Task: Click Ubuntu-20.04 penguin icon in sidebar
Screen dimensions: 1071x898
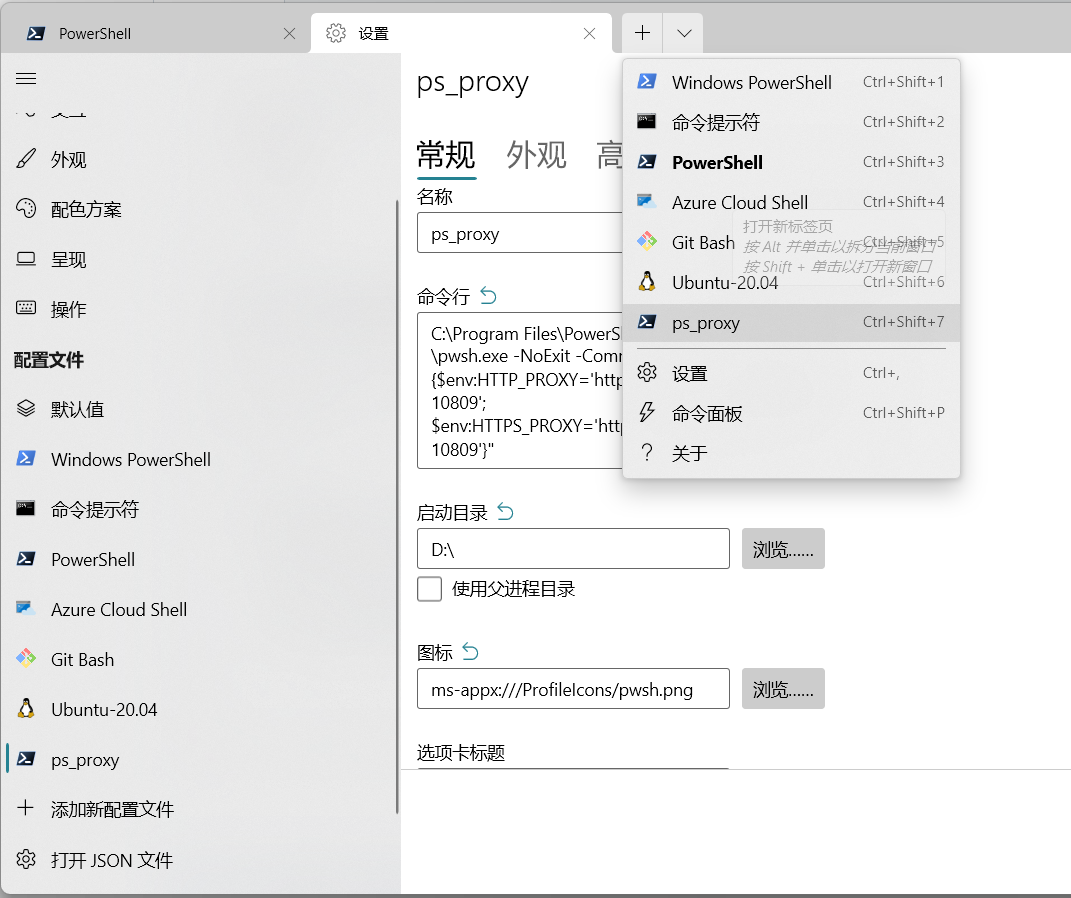Action: click(26, 708)
